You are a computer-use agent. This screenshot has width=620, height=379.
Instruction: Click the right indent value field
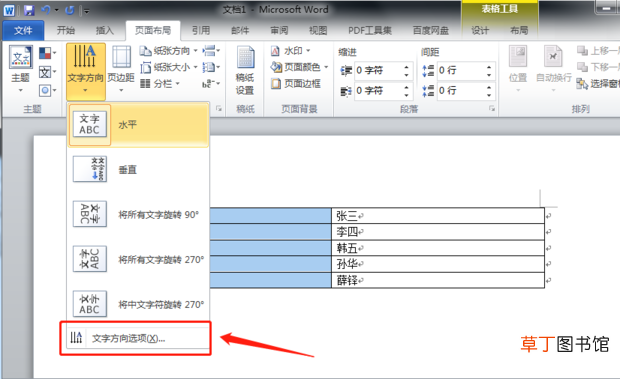(x=378, y=91)
